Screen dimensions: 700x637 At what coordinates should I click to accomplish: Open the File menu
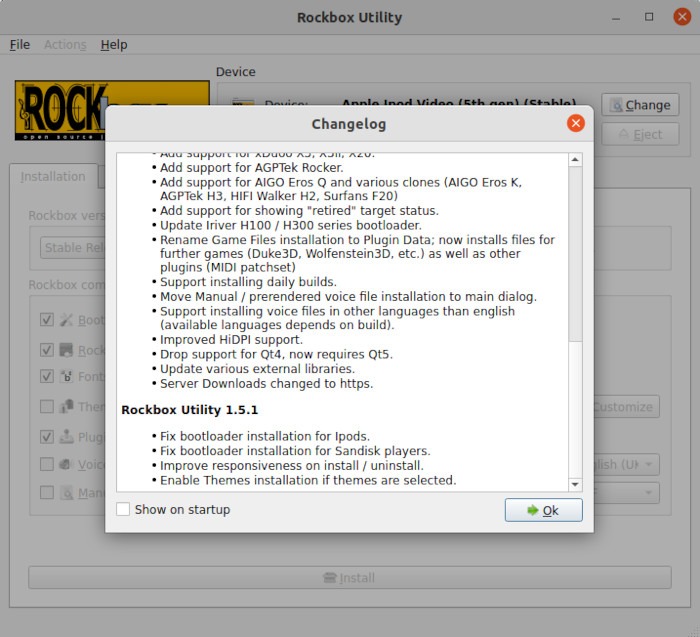pos(20,45)
